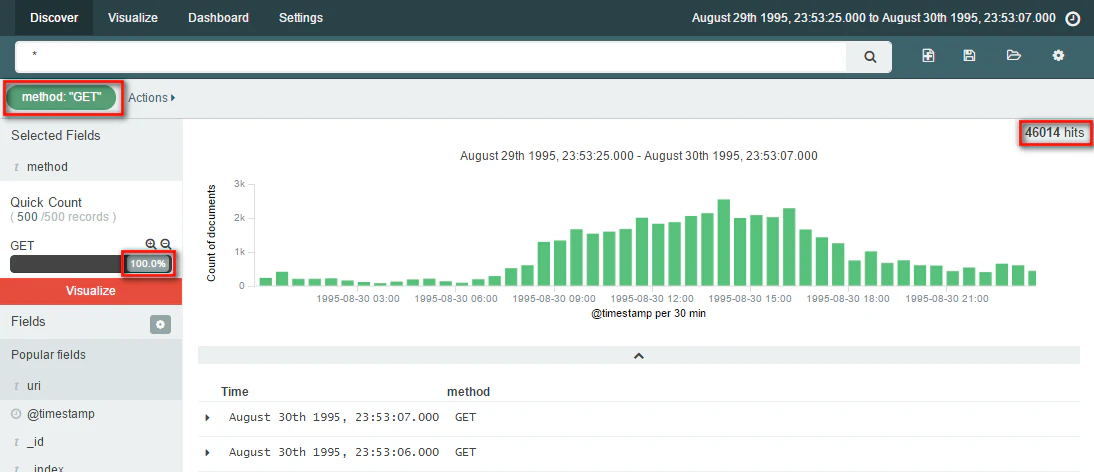
Task: Click the Popular fields heading
Action: point(48,355)
